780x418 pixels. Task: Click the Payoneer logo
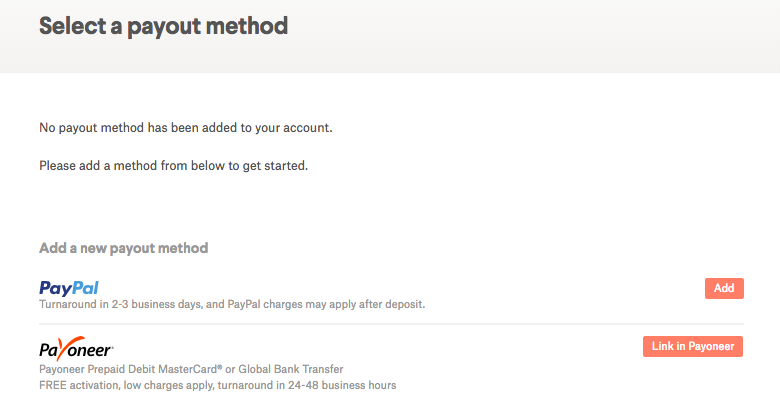click(x=76, y=349)
